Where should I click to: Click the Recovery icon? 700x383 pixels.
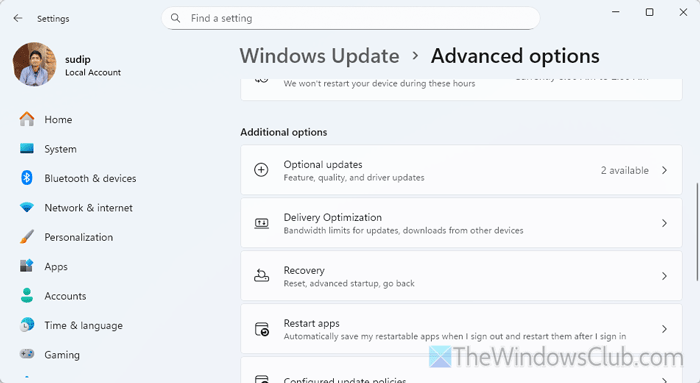point(261,276)
